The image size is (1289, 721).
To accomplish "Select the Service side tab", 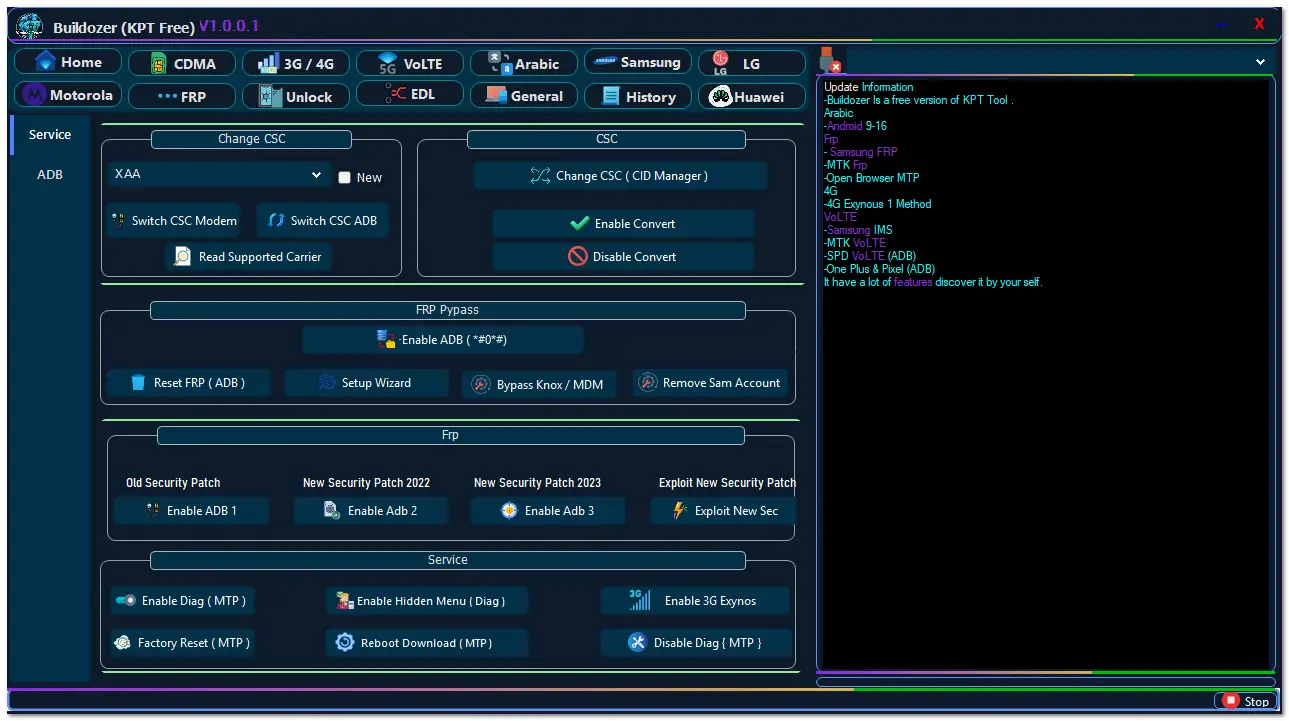I will (x=50, y=134).
